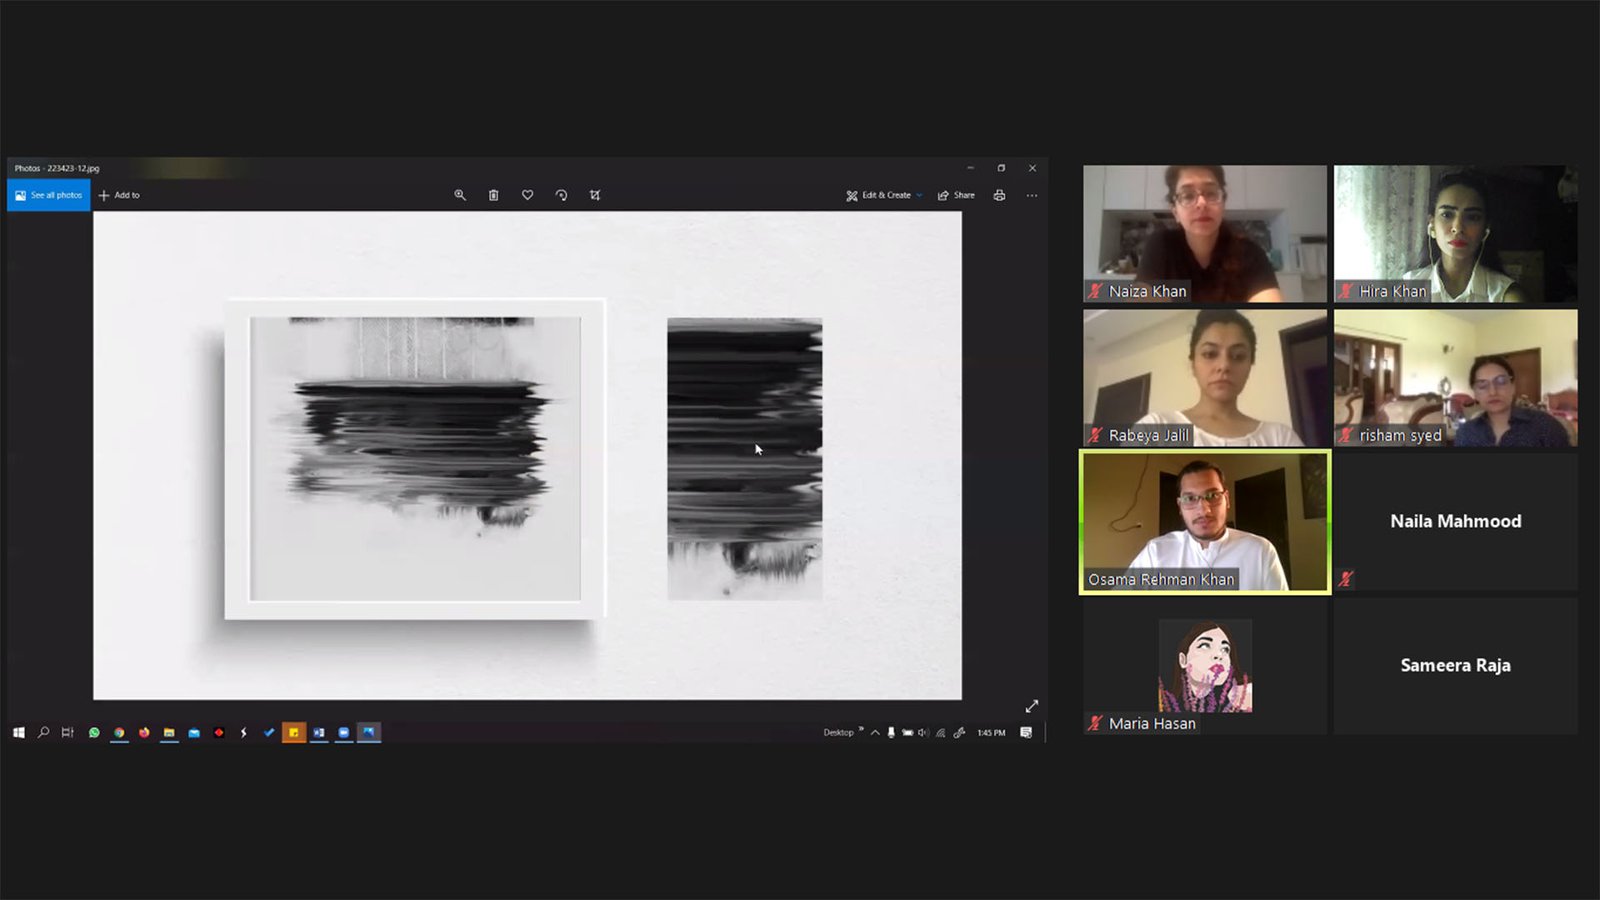Select the crop tool icon

pyautogui.click(x=595, y=195)
